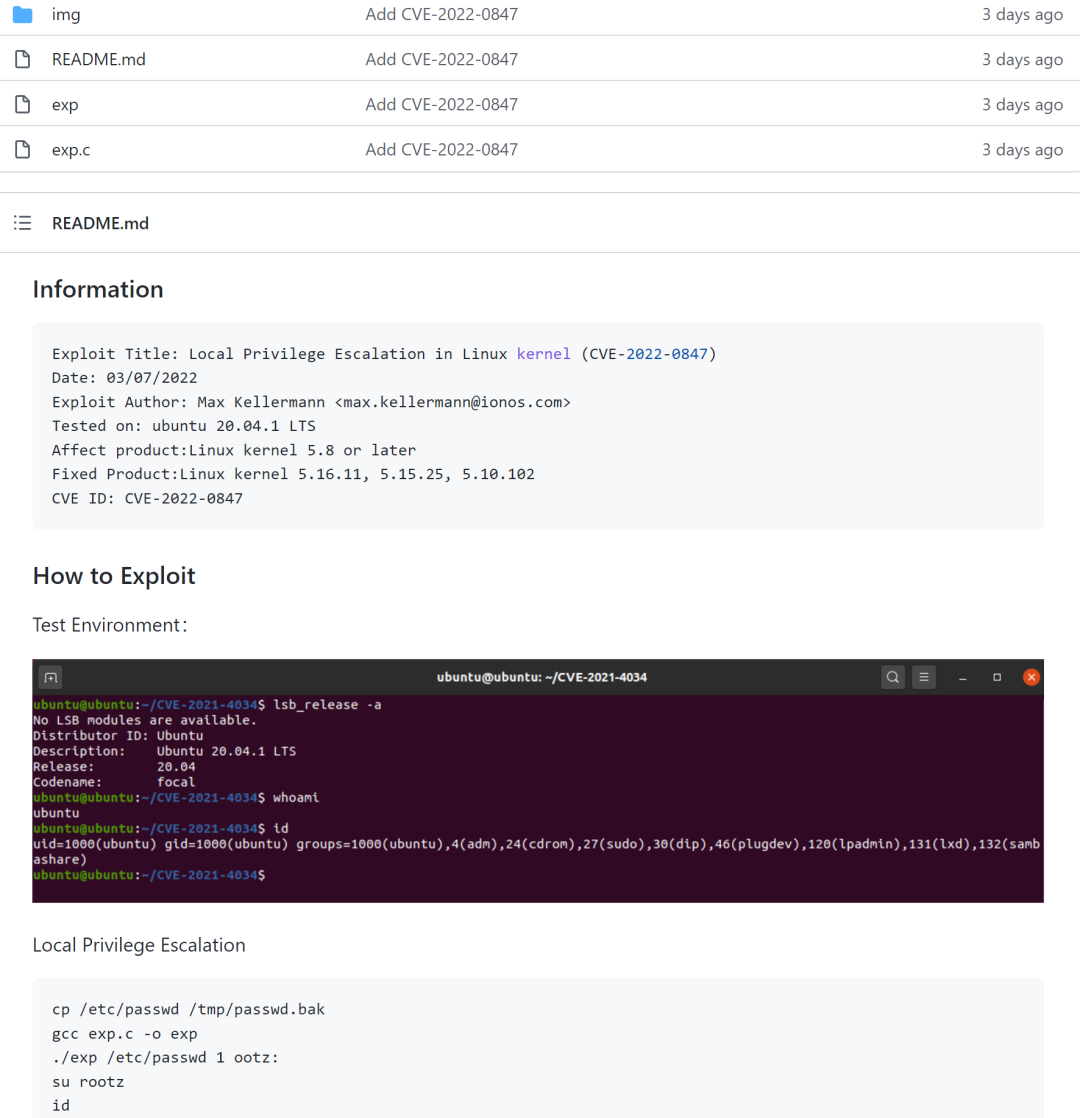Click '3 days ago' on exp row

click(1022, 104)
